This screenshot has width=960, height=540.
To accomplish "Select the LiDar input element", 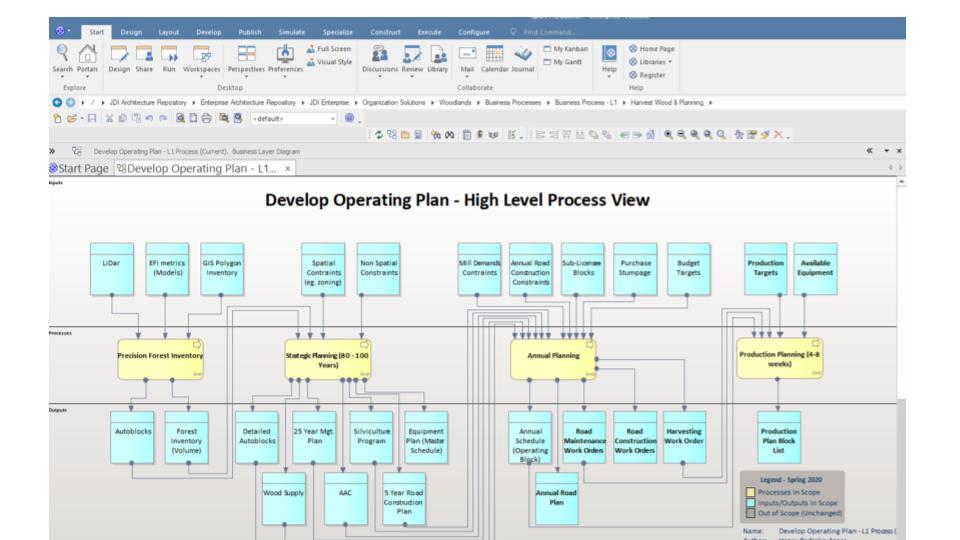I will pyautogui.click(x=111, y=269).
